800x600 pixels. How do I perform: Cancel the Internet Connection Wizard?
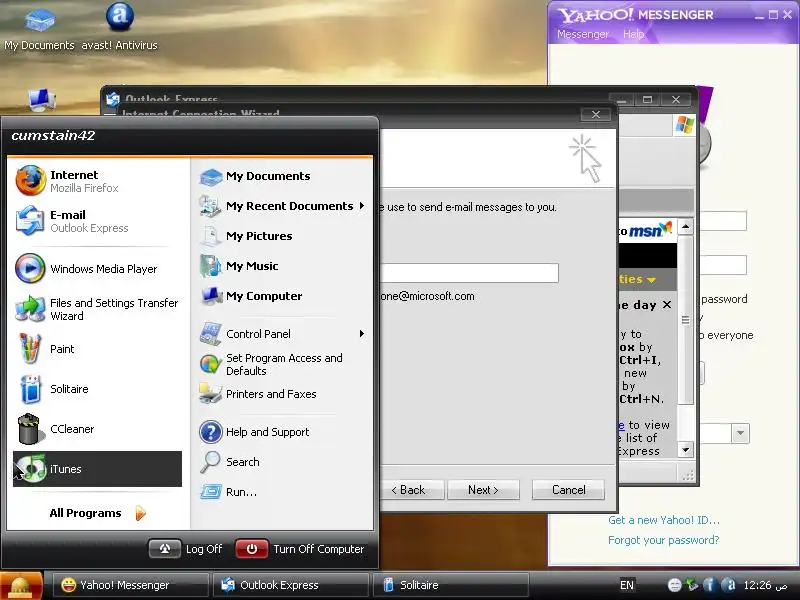pos(568,490)
